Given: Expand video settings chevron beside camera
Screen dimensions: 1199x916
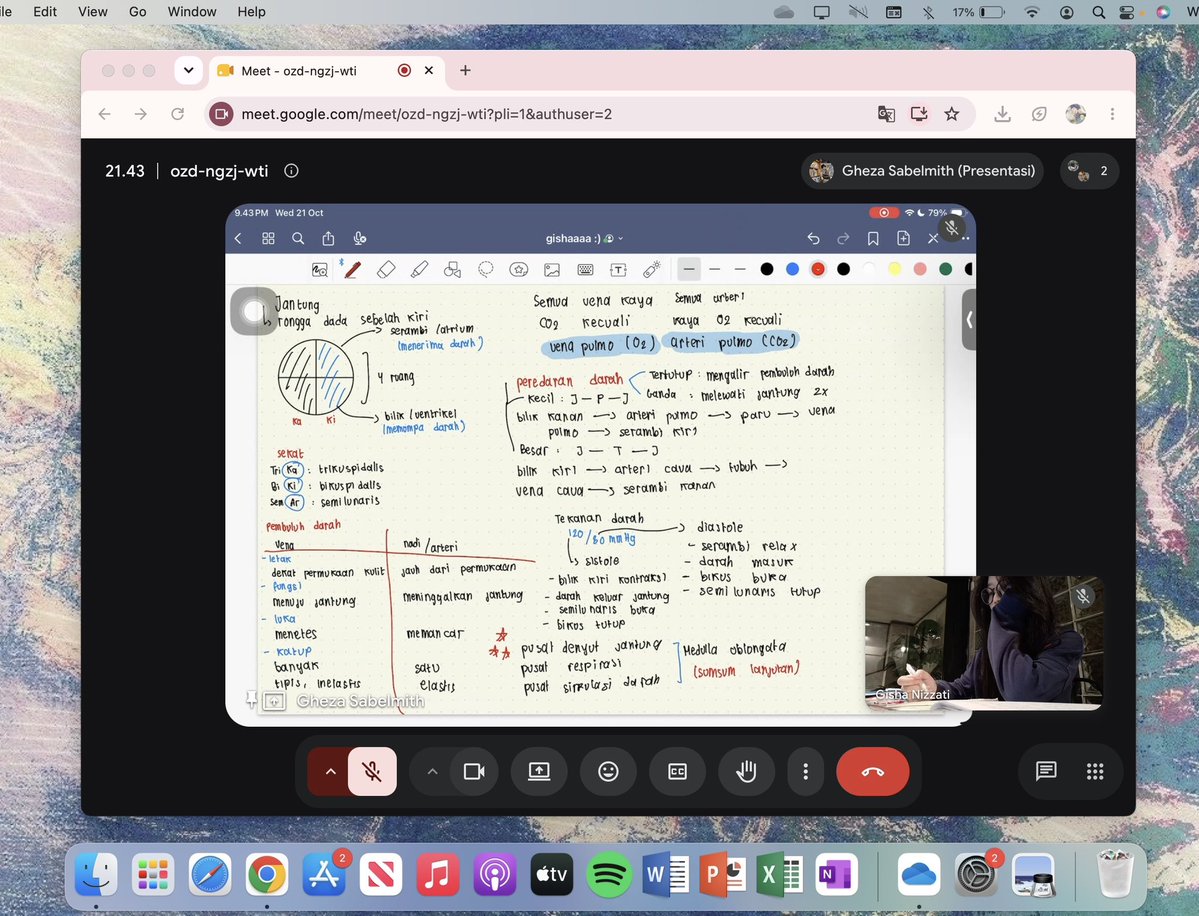Looking at the screenshot, I should pos(432,771).
